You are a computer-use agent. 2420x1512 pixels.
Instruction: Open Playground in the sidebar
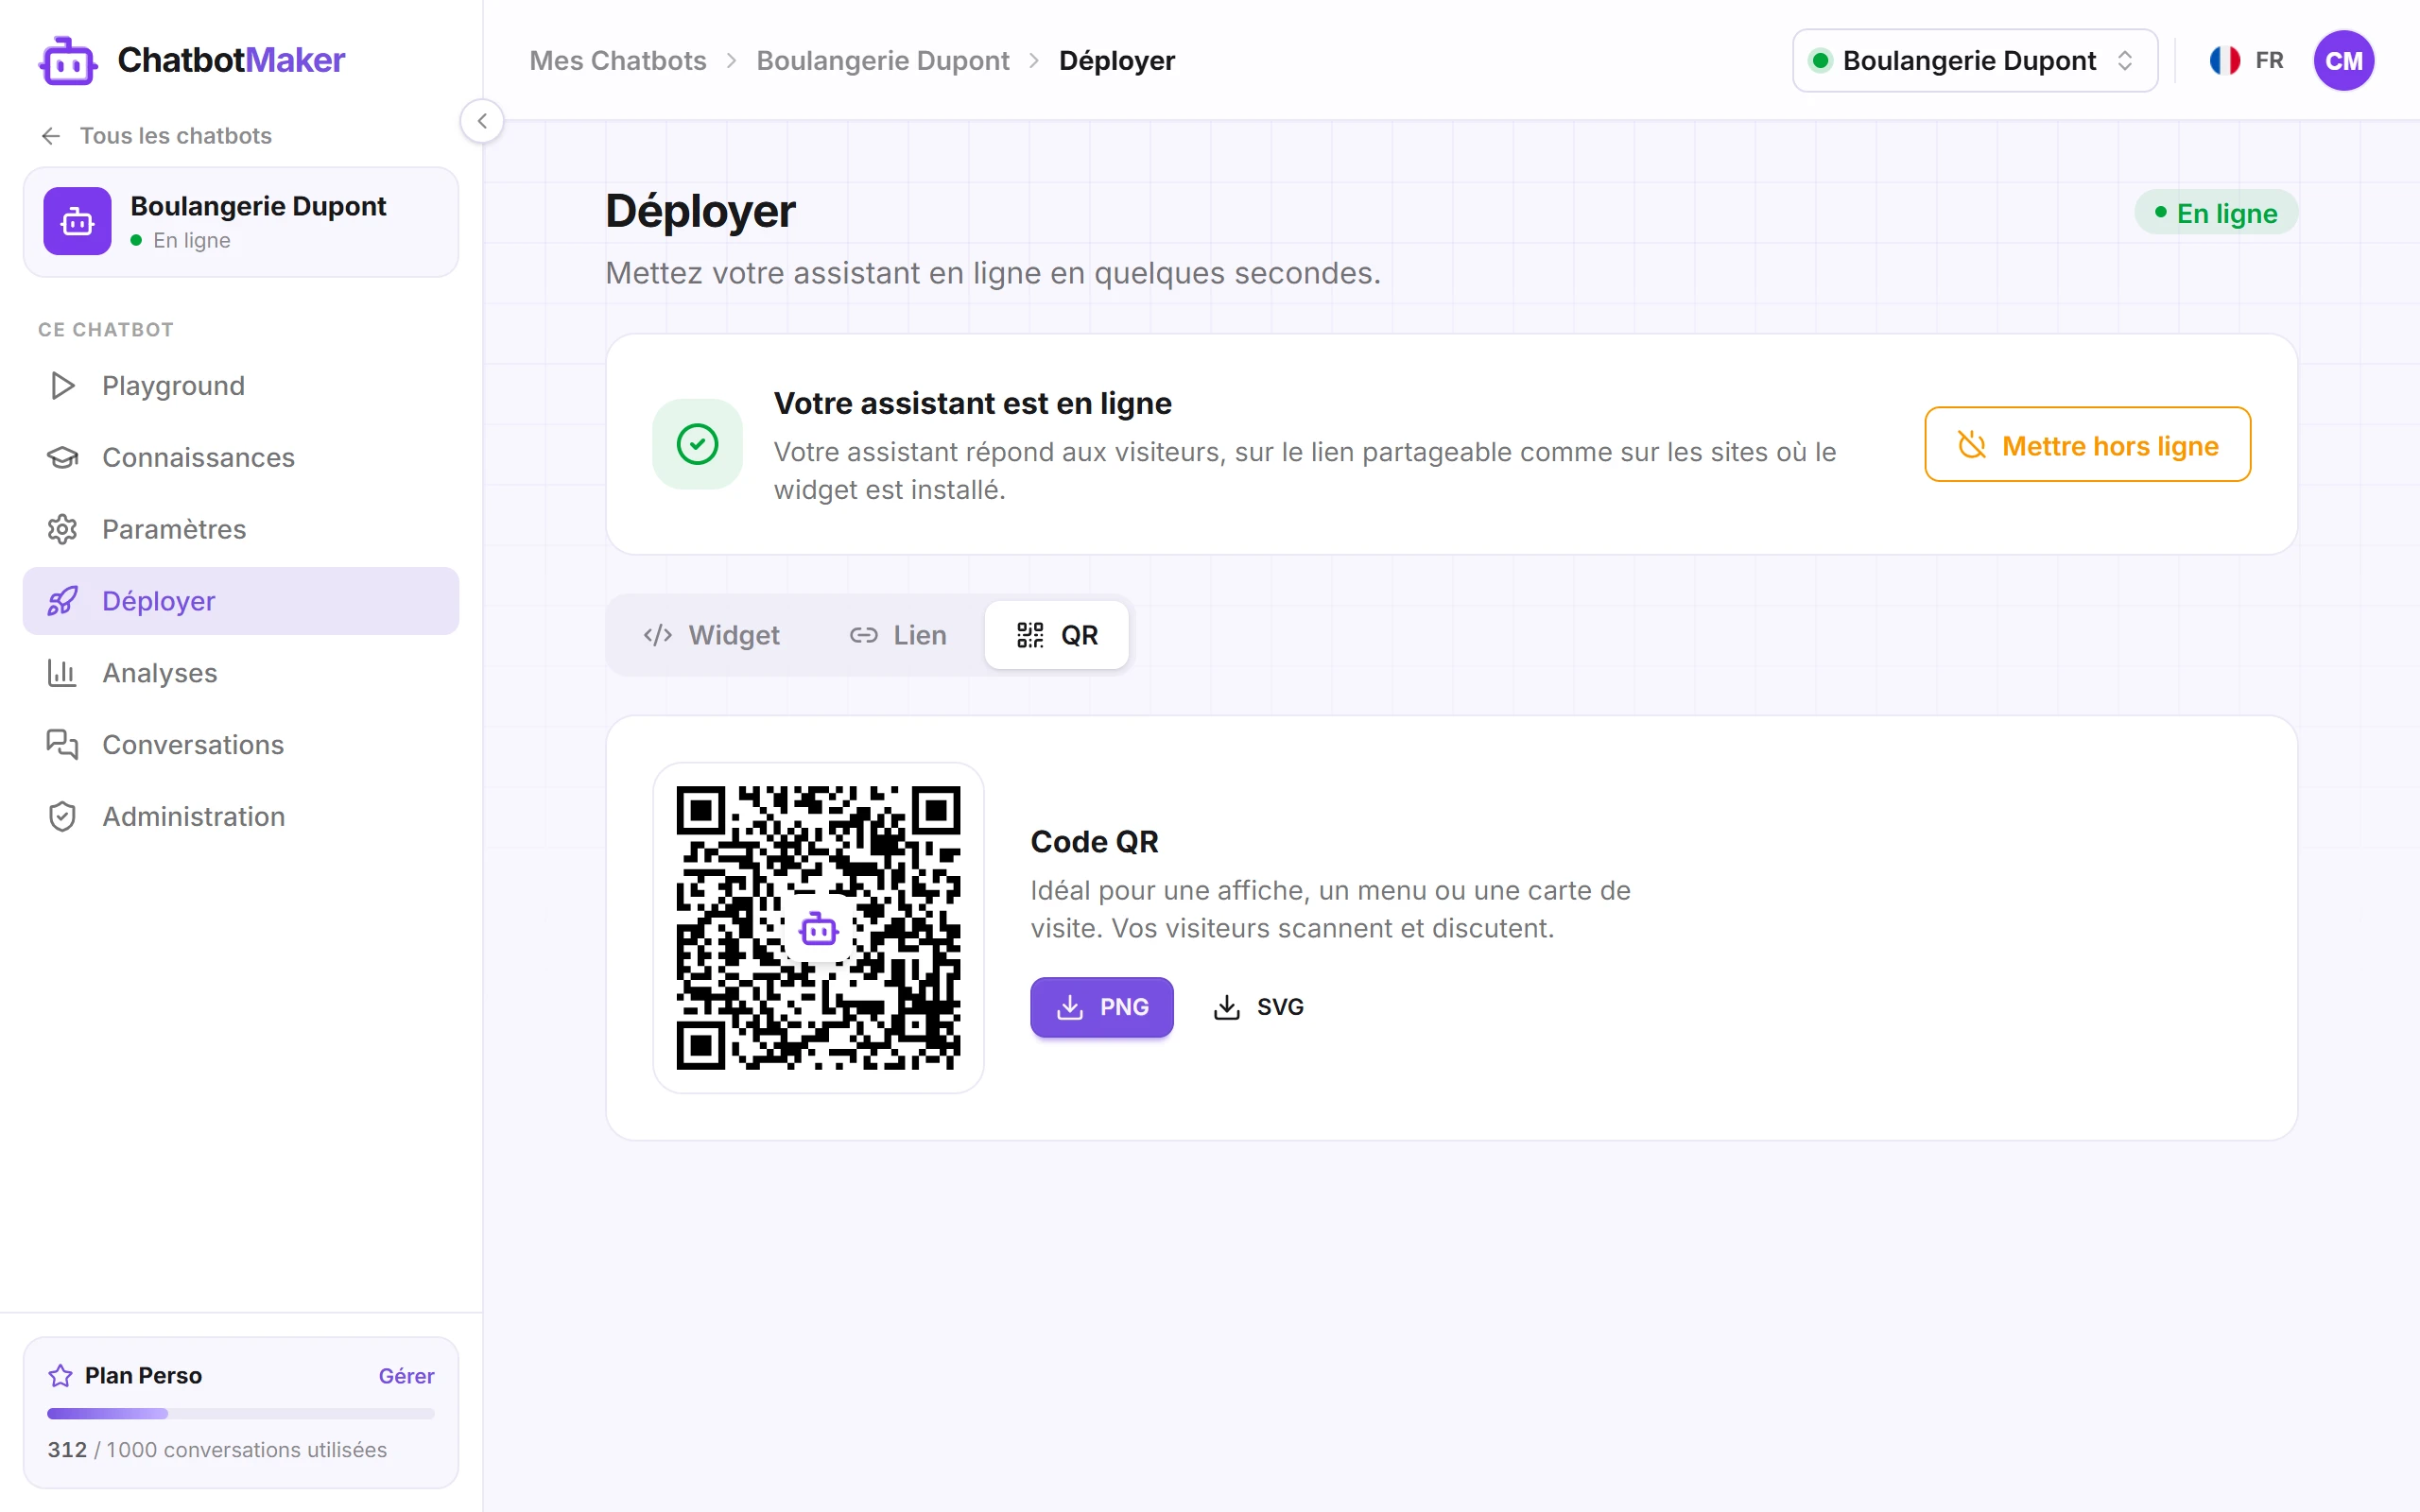241,386
